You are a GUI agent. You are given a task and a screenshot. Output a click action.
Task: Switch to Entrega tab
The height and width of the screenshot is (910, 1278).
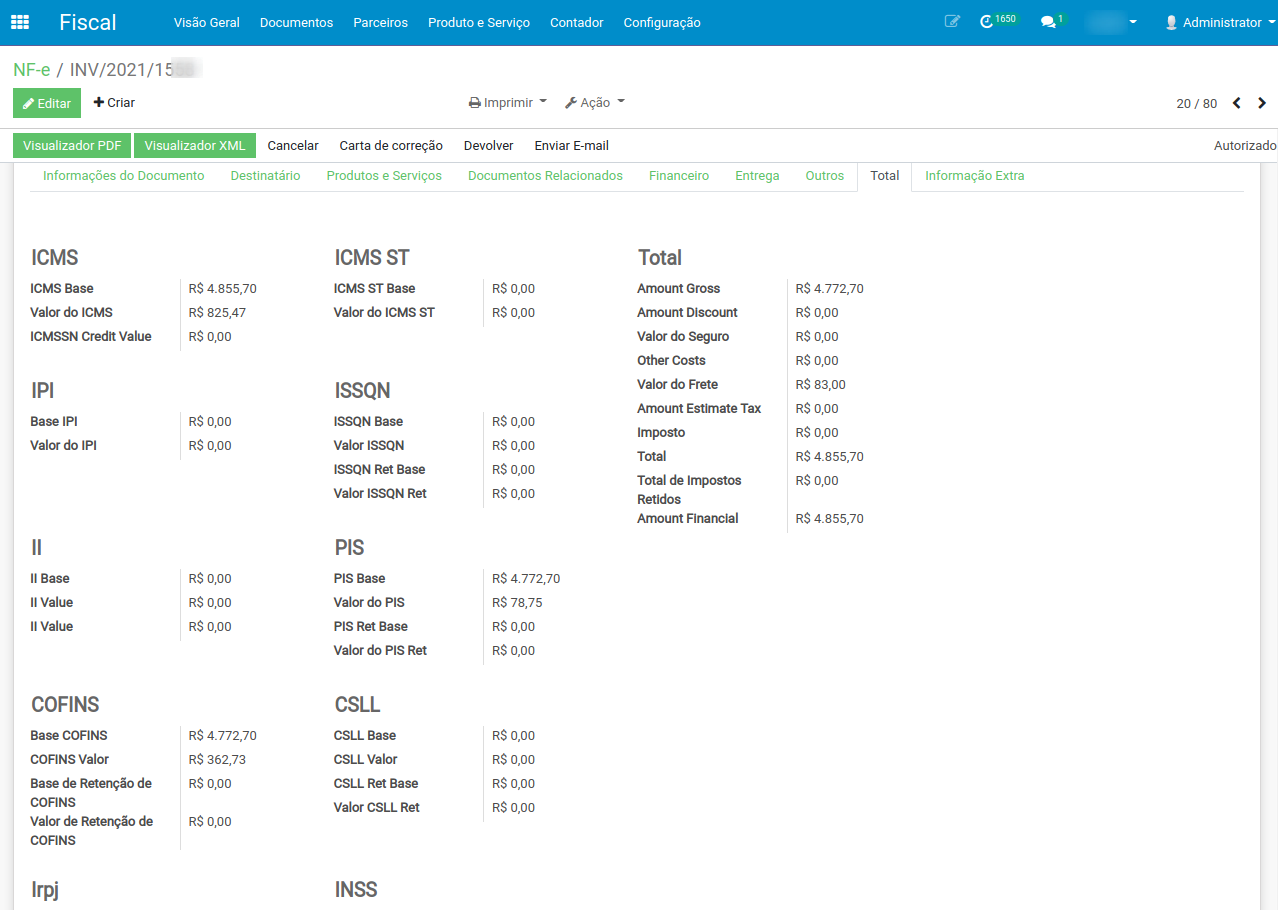pos(757,176)
